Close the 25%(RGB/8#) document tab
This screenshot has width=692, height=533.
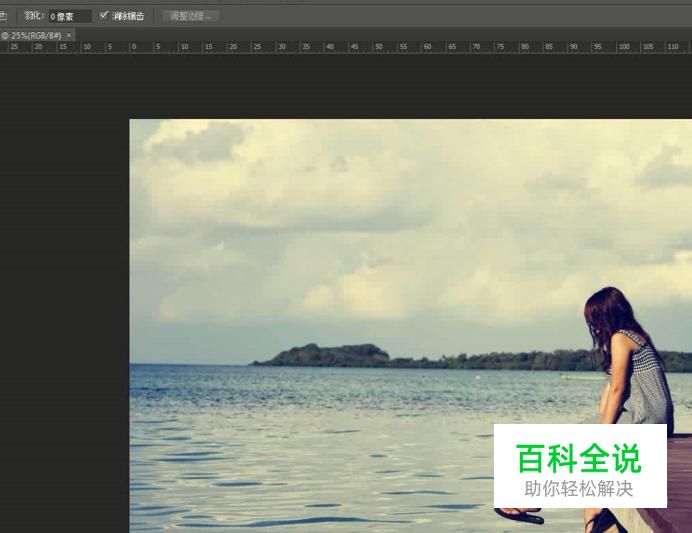click(69, 35)
